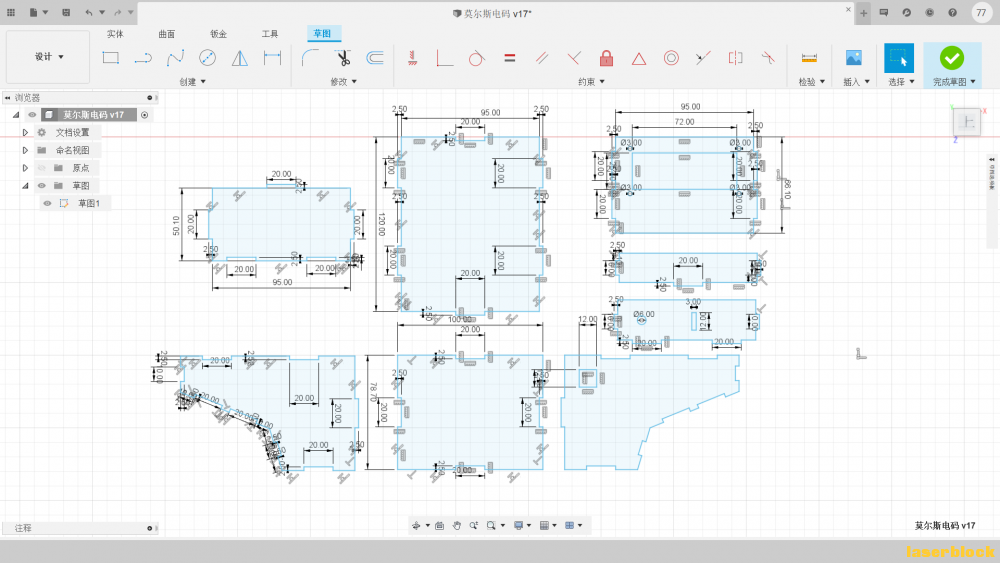1000x563 pixels.
Task: Select the Spline tool
Action: coord(175,58)
